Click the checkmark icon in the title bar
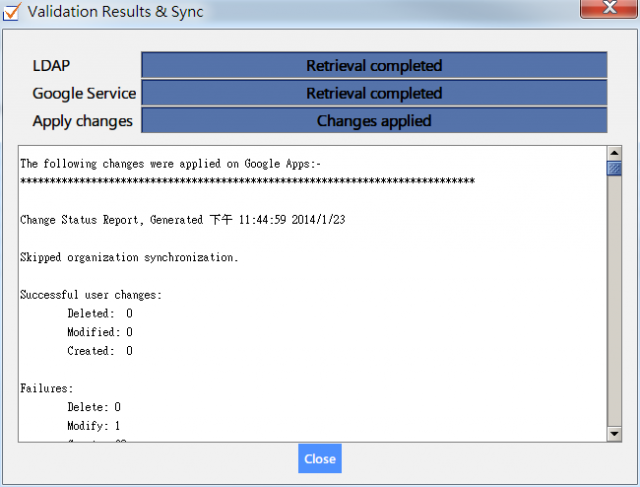 [x=11, y=11]
